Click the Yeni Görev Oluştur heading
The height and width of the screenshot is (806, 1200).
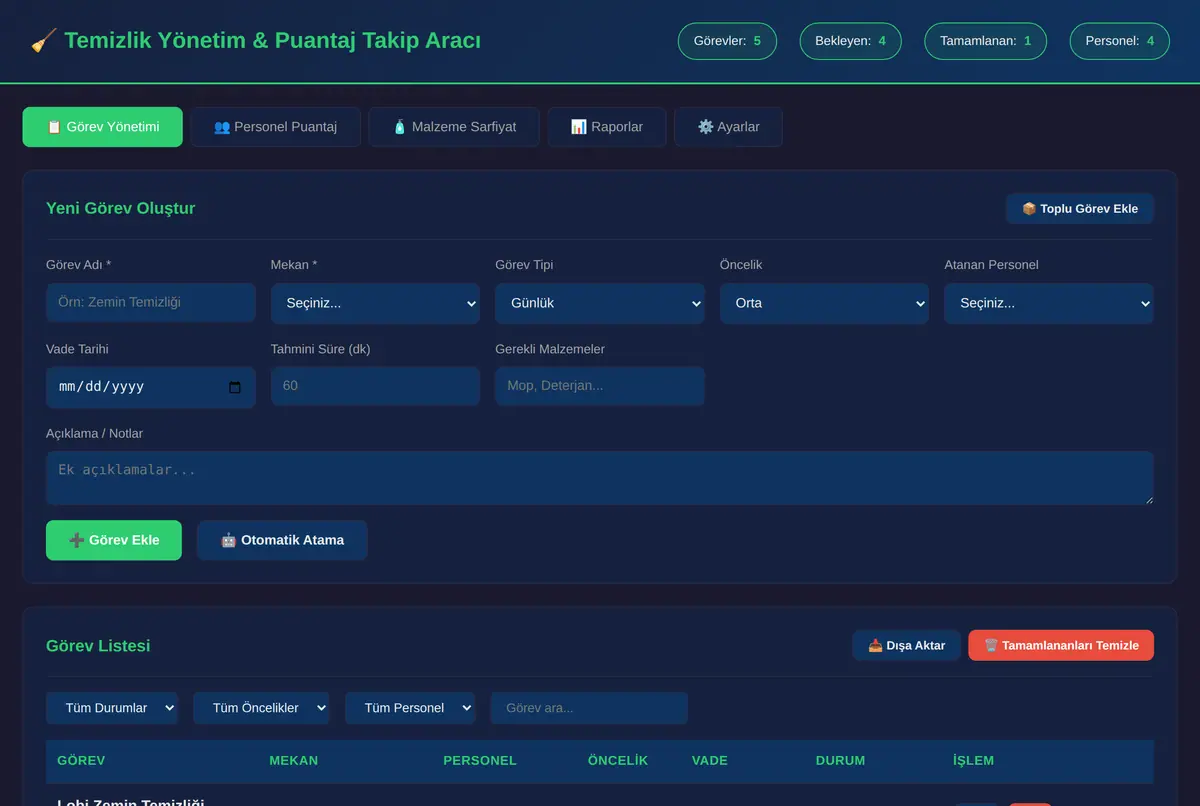pyautogui.click(x=121, y=208)
